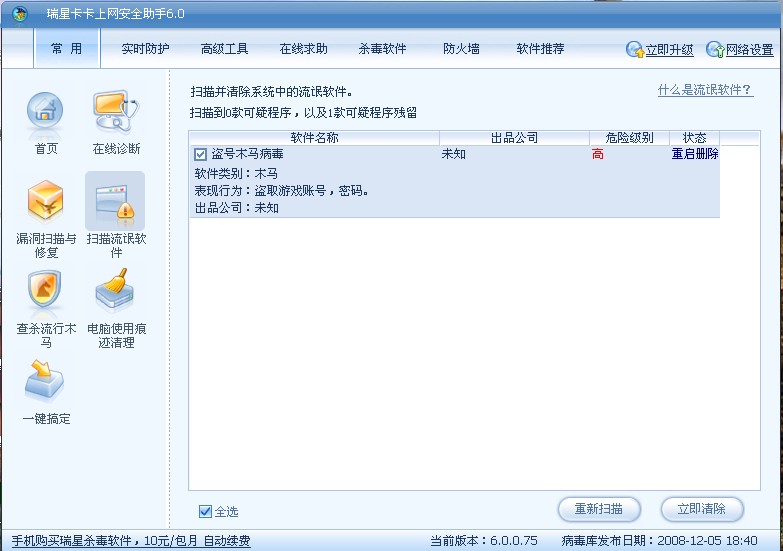
Task: Open the 网络设置 link
Action: click(749, 50)
